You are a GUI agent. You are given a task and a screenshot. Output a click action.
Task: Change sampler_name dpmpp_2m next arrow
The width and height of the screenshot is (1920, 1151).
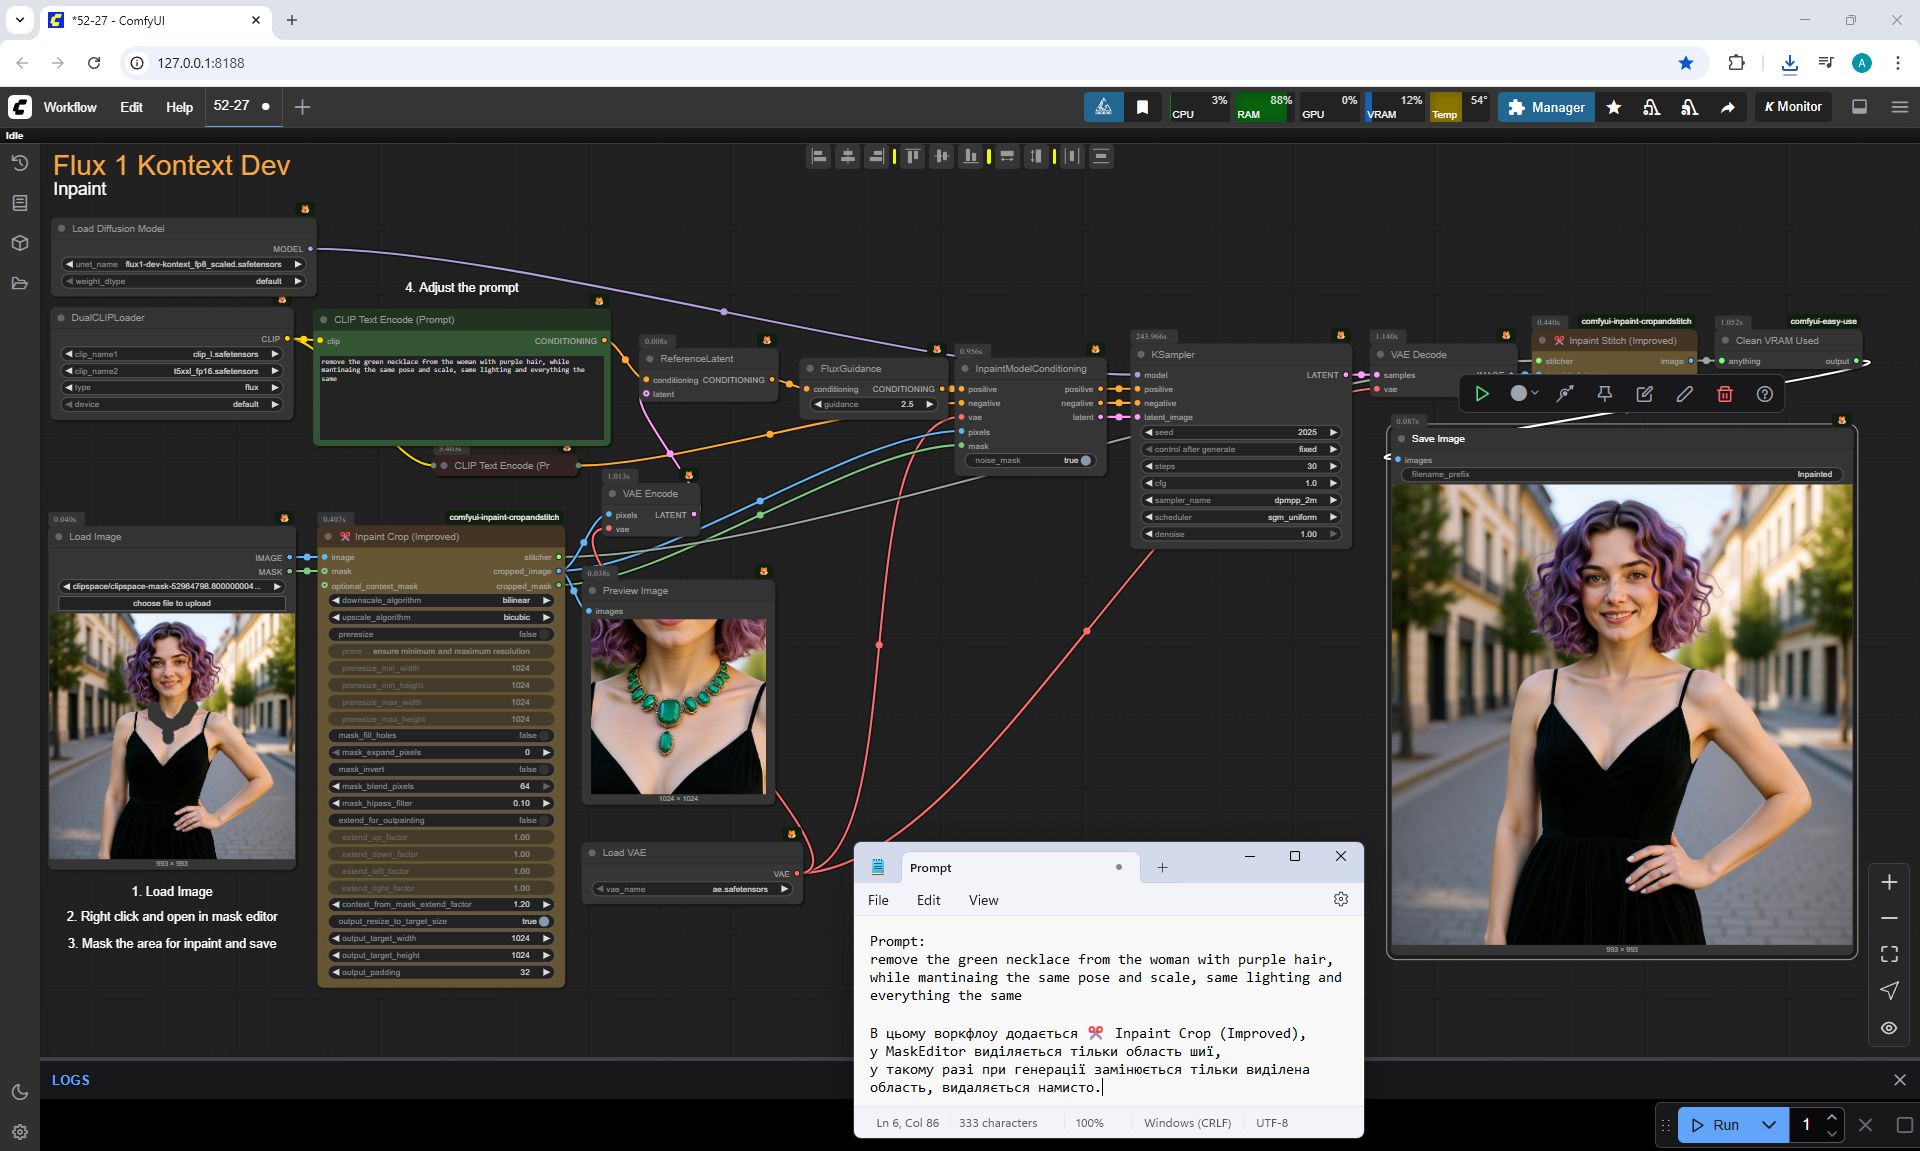pyautogui.click(x=1333, y=500)
